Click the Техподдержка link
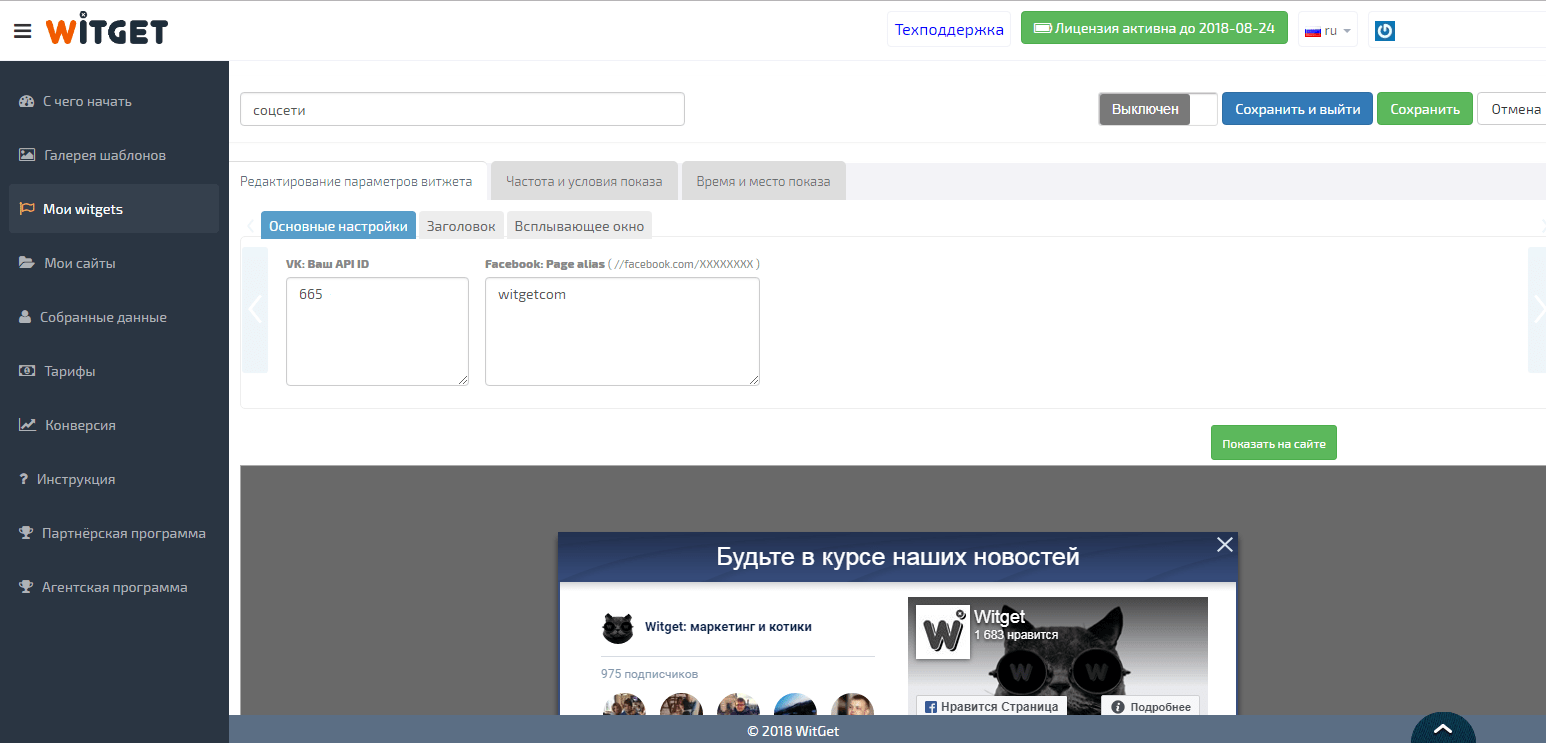 point(949,29)
